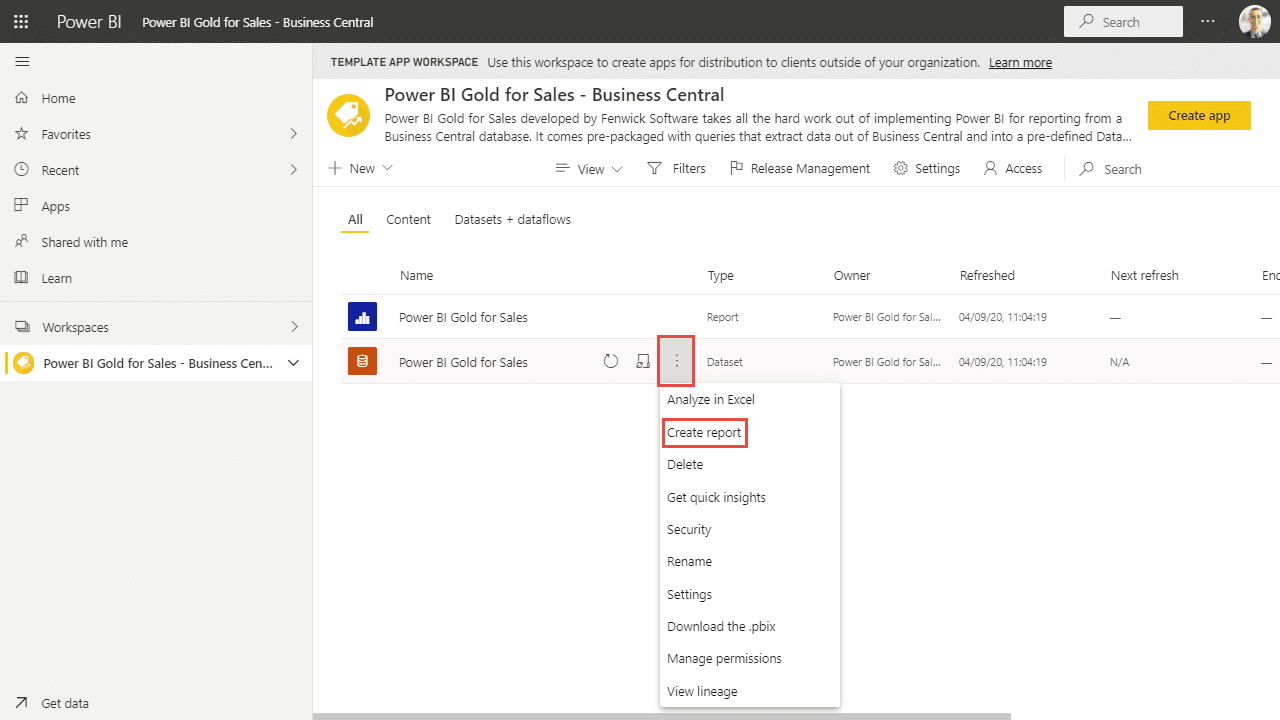This screenshot has height=720, width=1280.
Task: Open top bar ellipsis more options
Action: coord(1208,21)
